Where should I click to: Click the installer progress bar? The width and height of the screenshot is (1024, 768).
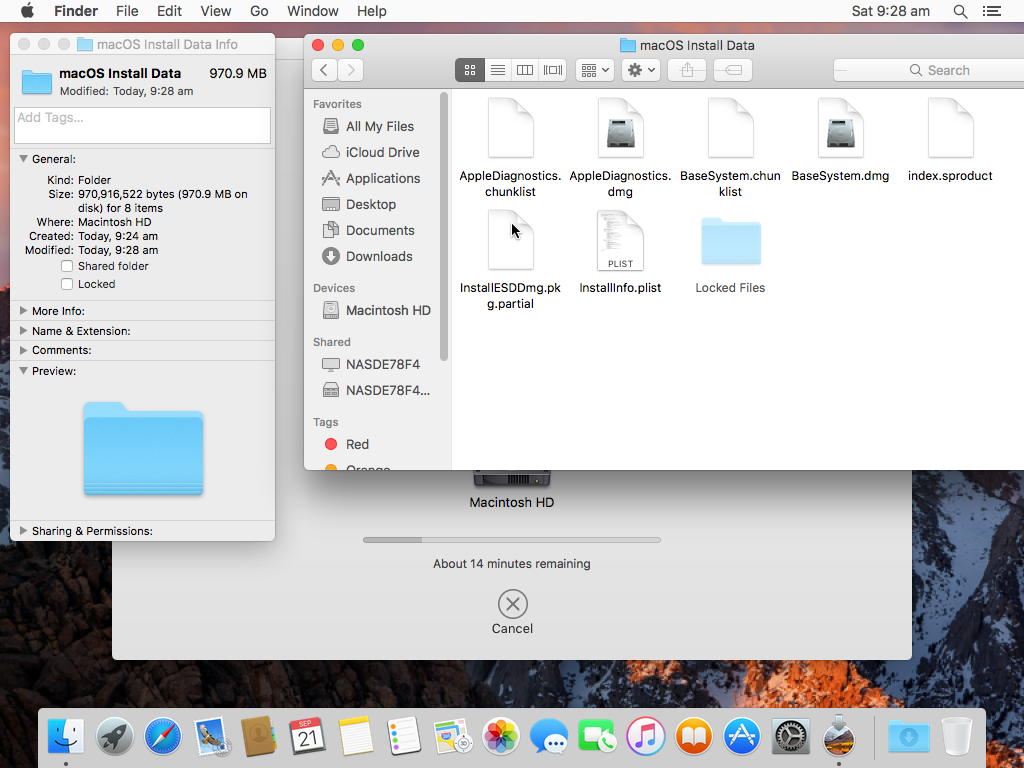coord(512,540)
